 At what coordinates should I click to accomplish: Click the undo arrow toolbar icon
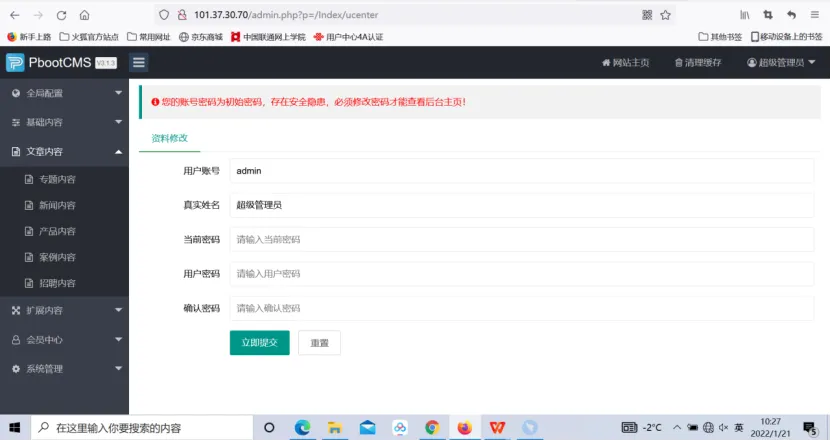pos(791,15)
